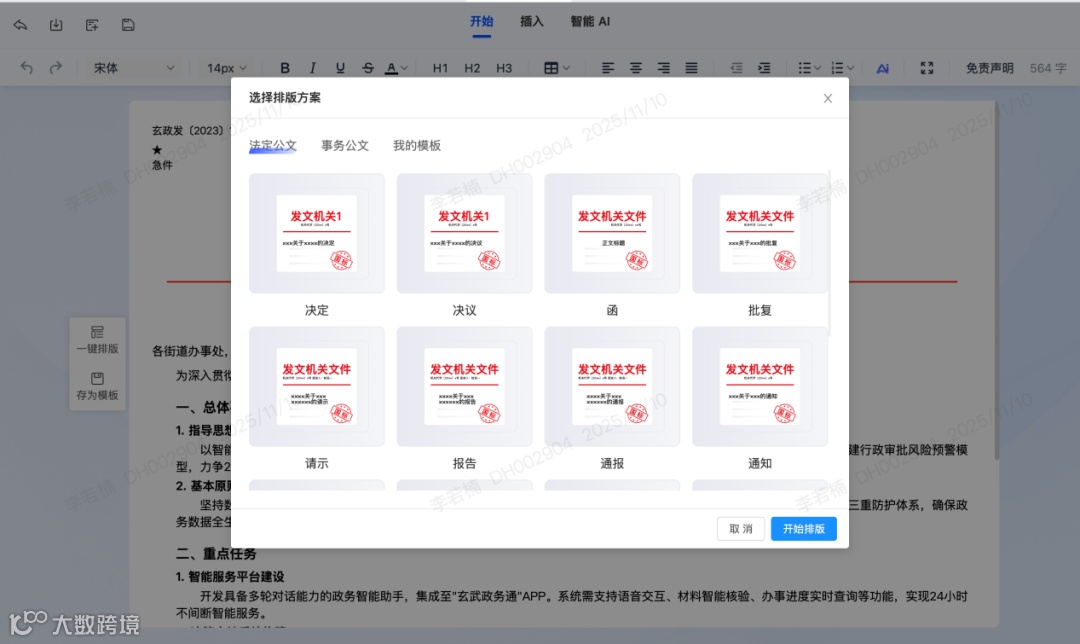Viewport: 1080px width, 644px height.
Task: Decrease paragraph indent
Action: pyautogui.click(x=736, y=67)
